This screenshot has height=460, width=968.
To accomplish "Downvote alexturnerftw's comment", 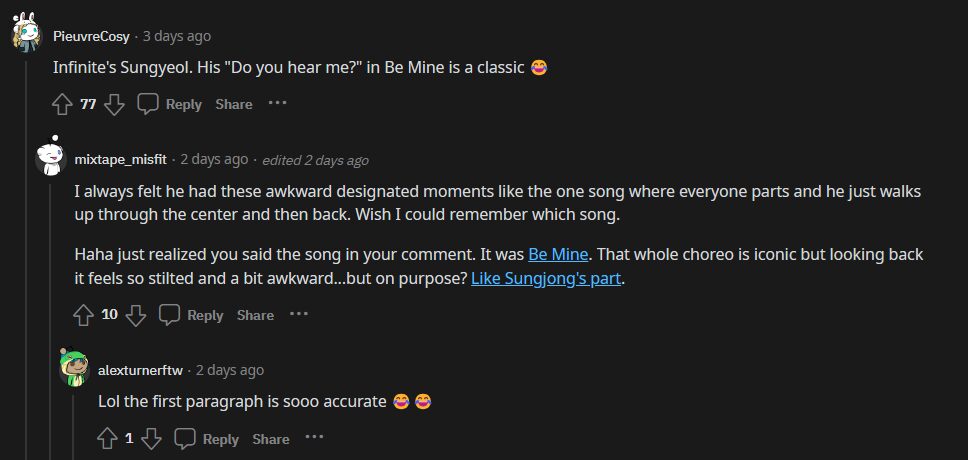I will [152, 438].
